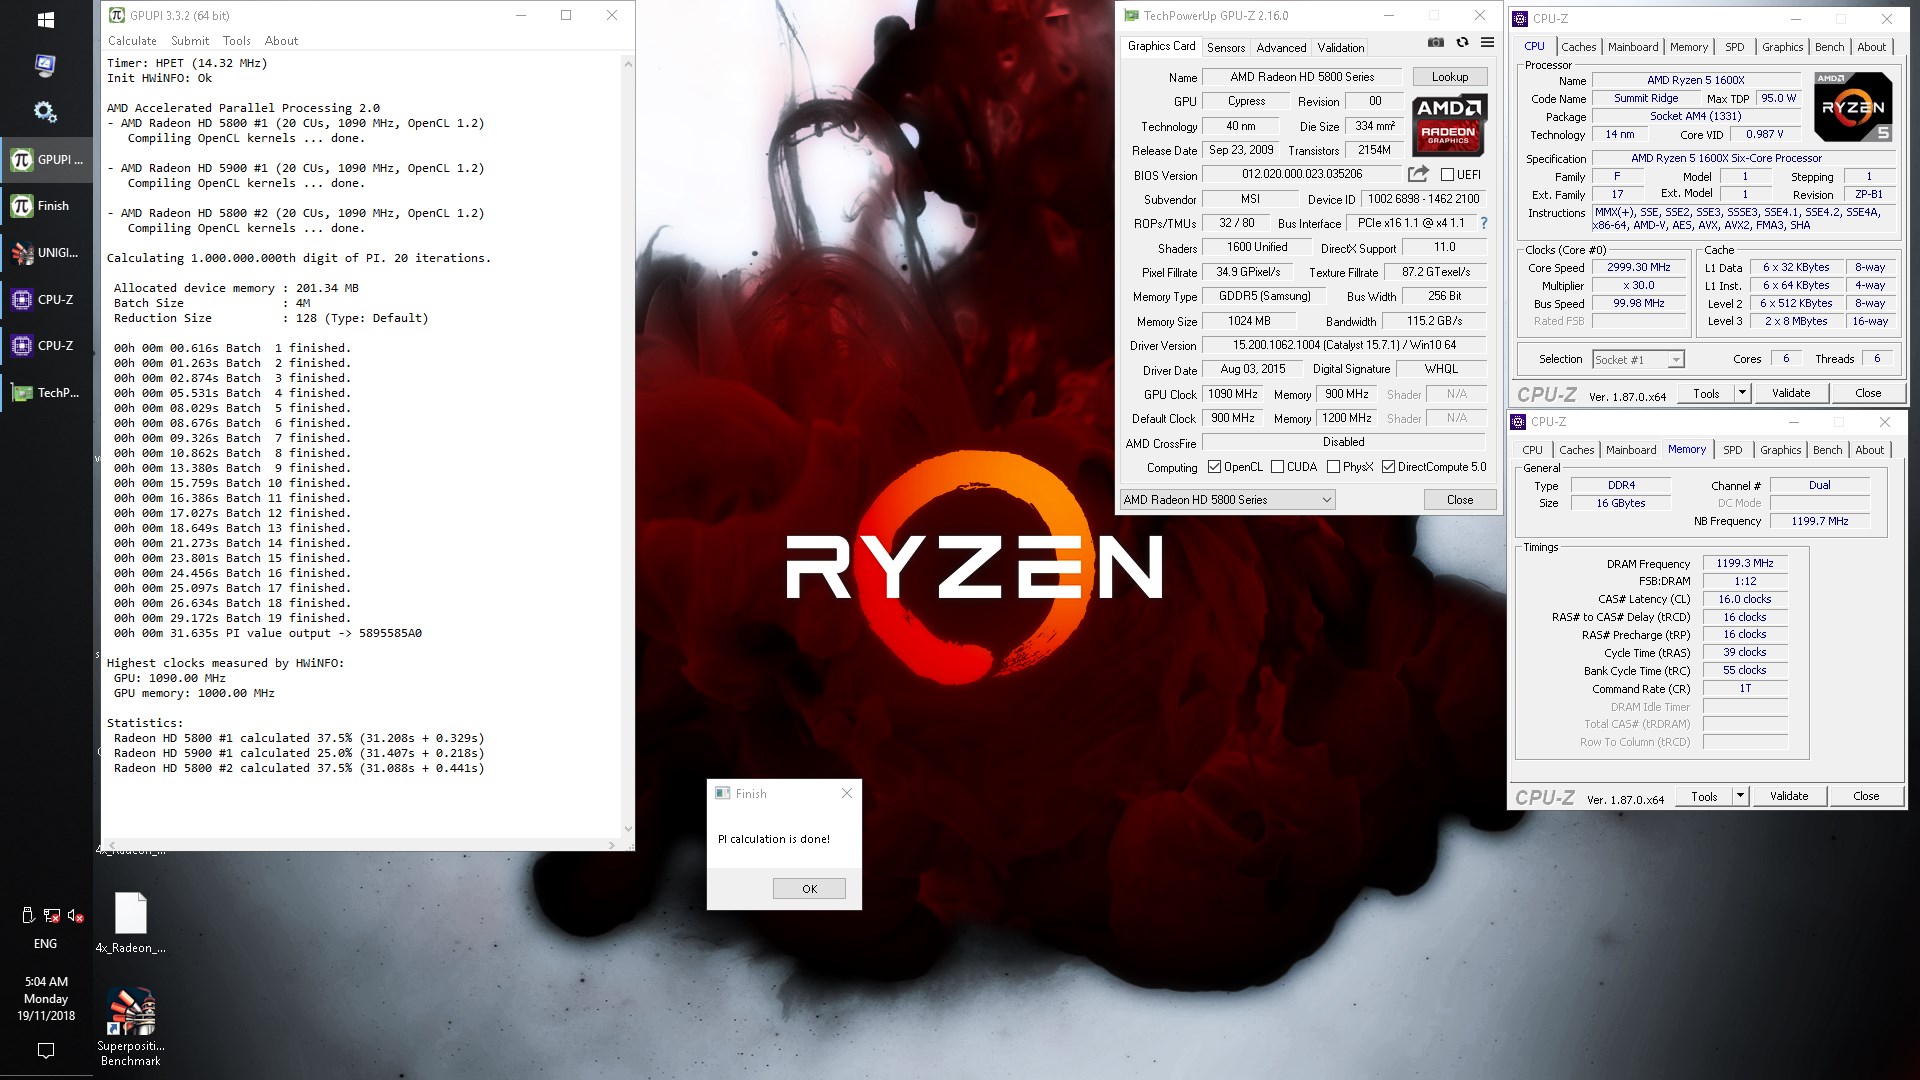Image resolution: width=1920 pixels, height=1080 pixels.
Task: Select the GPUPI taskbar item
Action: (x=46, y=159)
